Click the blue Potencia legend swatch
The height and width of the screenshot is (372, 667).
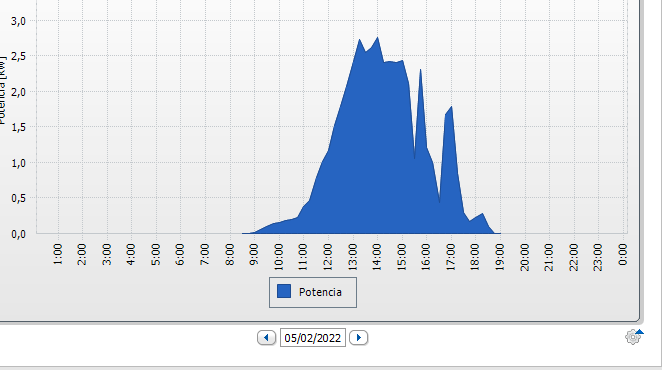pos(284,292)
